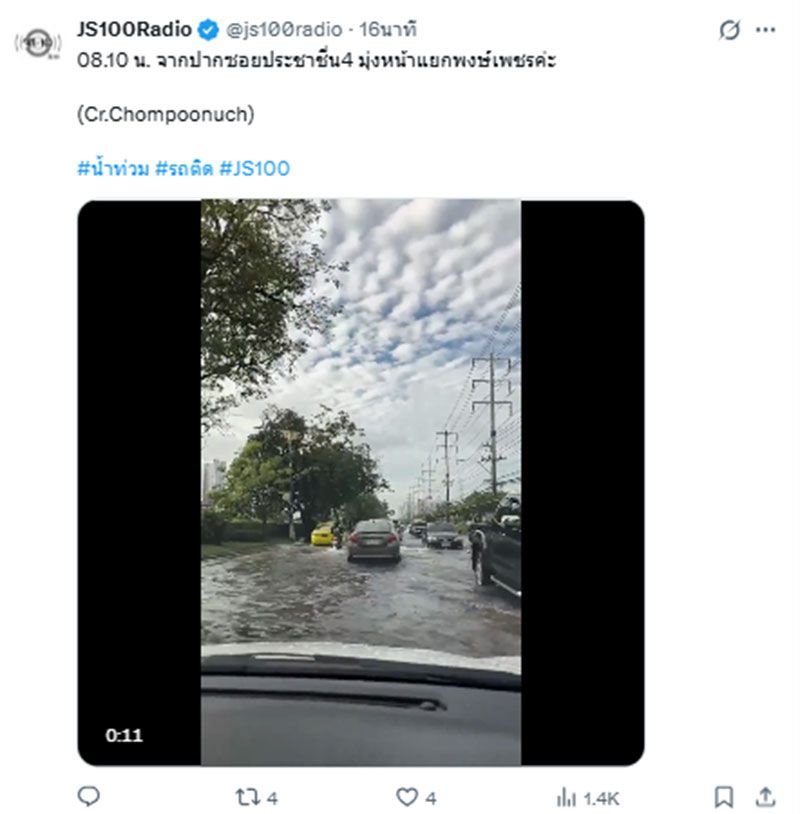This screenshot has height=814, width=800.
Task: Click the Grok icon beside More
Action: click(x=730, y=31)
